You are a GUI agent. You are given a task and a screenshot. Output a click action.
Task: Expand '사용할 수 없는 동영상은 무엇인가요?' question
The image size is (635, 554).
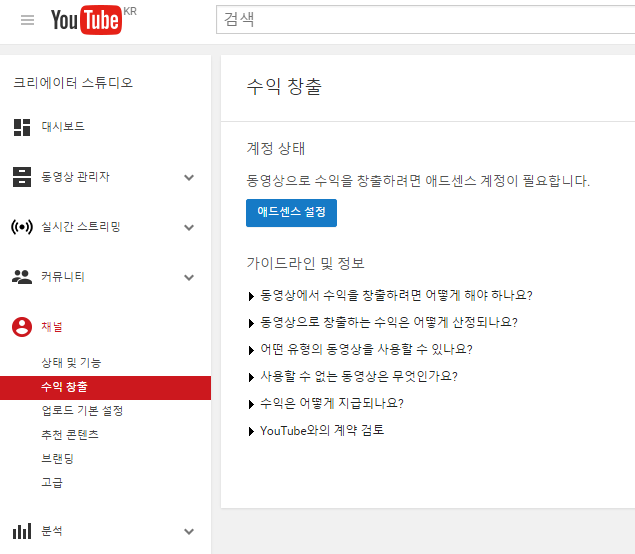coord(357,377)
